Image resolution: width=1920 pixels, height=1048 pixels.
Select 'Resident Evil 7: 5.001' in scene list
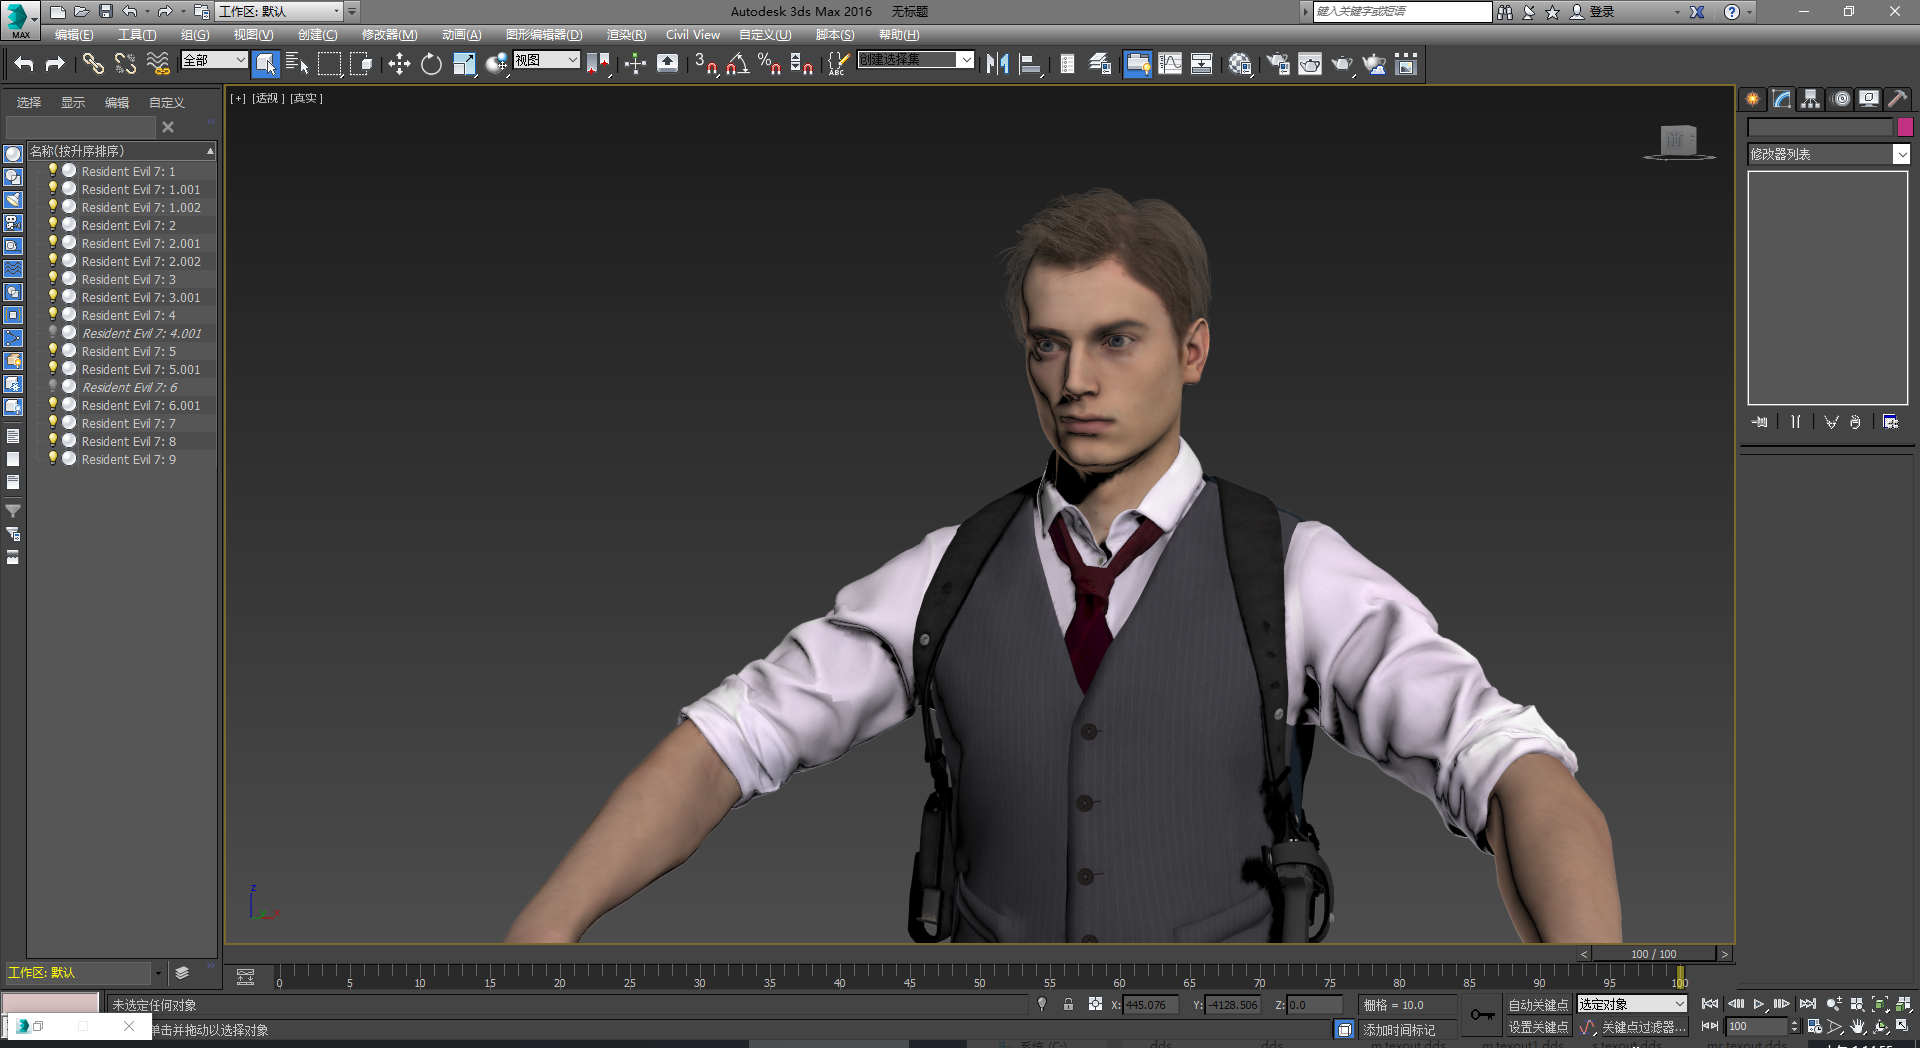(x=141, y=369)
